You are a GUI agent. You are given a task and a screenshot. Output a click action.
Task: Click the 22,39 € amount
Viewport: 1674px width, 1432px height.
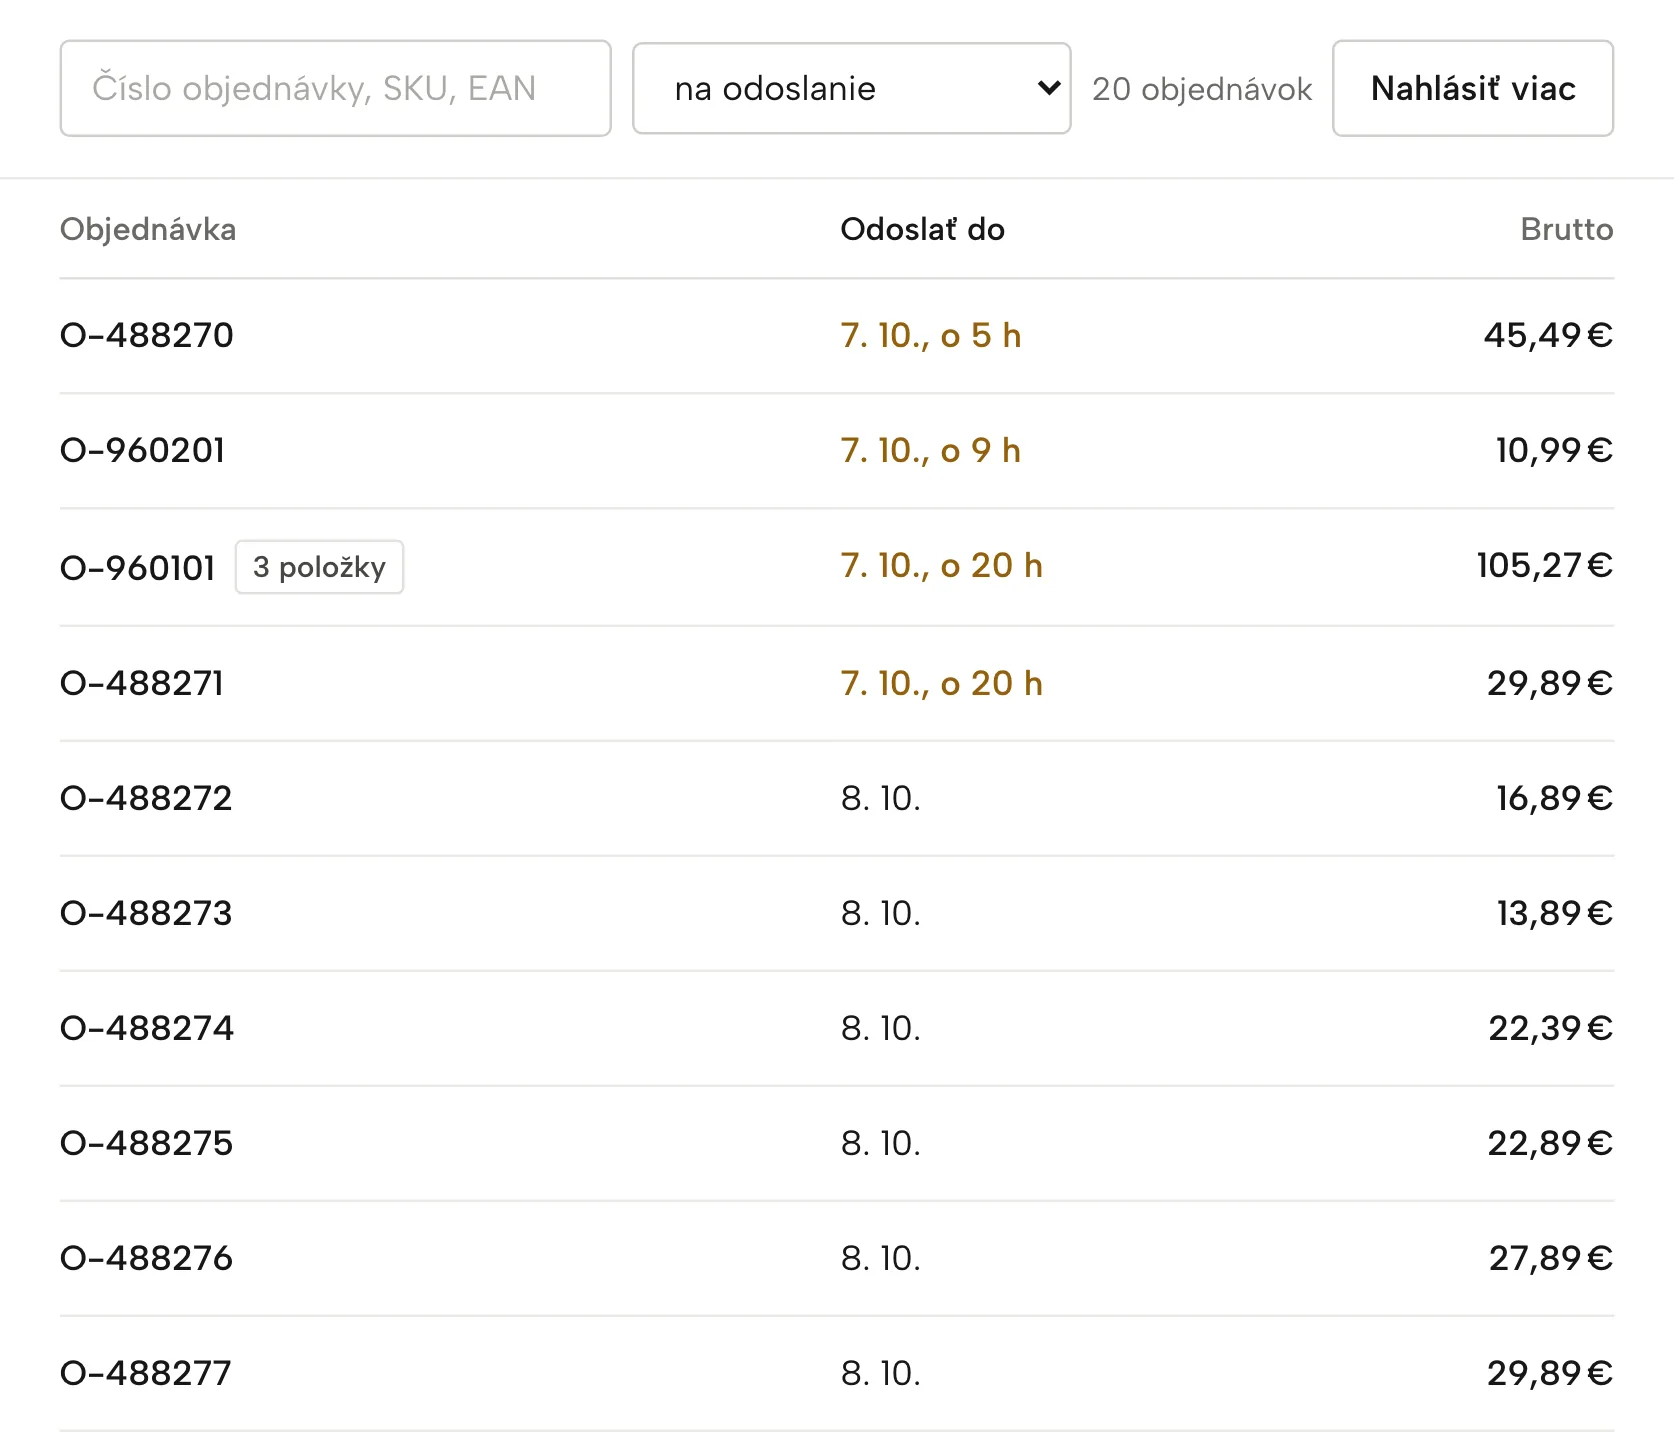click(1551, 1028)
